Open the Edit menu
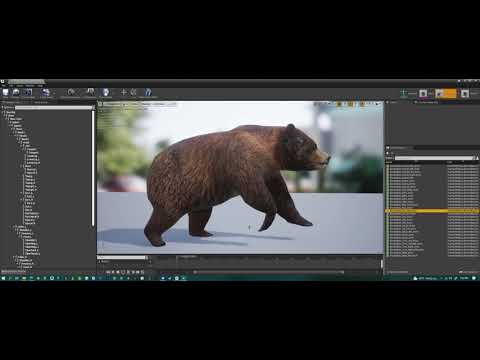Screen dimensions: 480x360 [12, 86]
